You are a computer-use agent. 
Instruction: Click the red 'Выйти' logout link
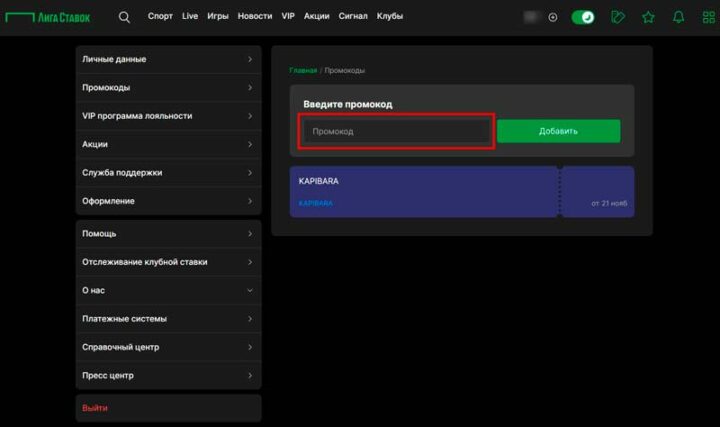click(95, 408)
